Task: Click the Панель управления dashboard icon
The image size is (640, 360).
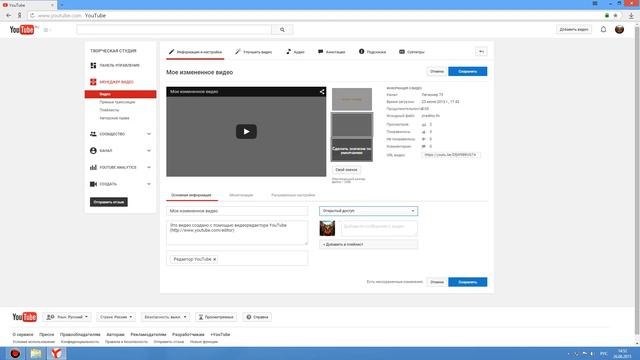Action: pos(93,65)
